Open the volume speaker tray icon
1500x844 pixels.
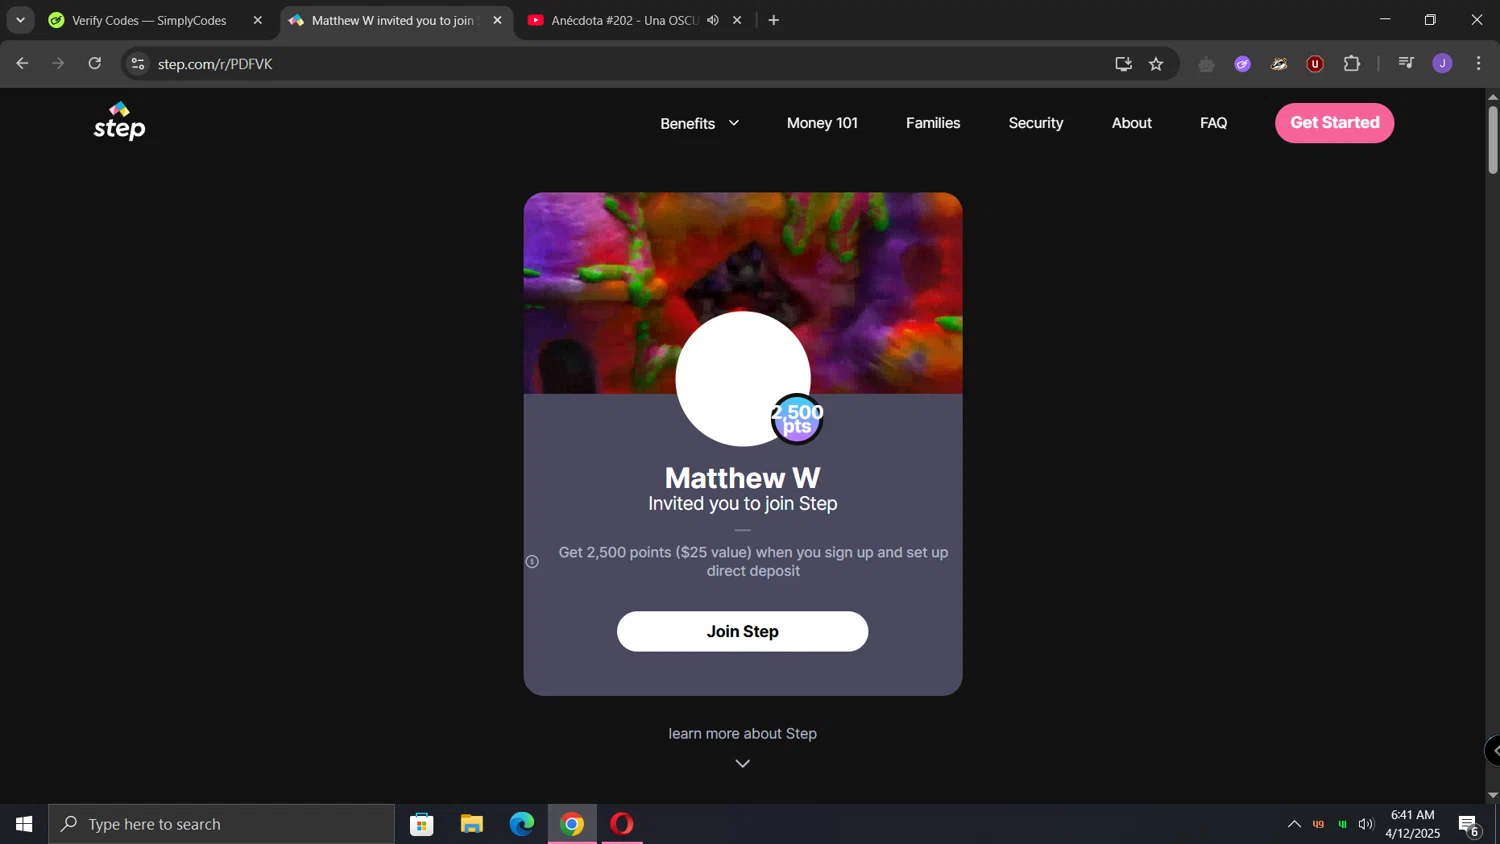click(x=1366, y=824)
